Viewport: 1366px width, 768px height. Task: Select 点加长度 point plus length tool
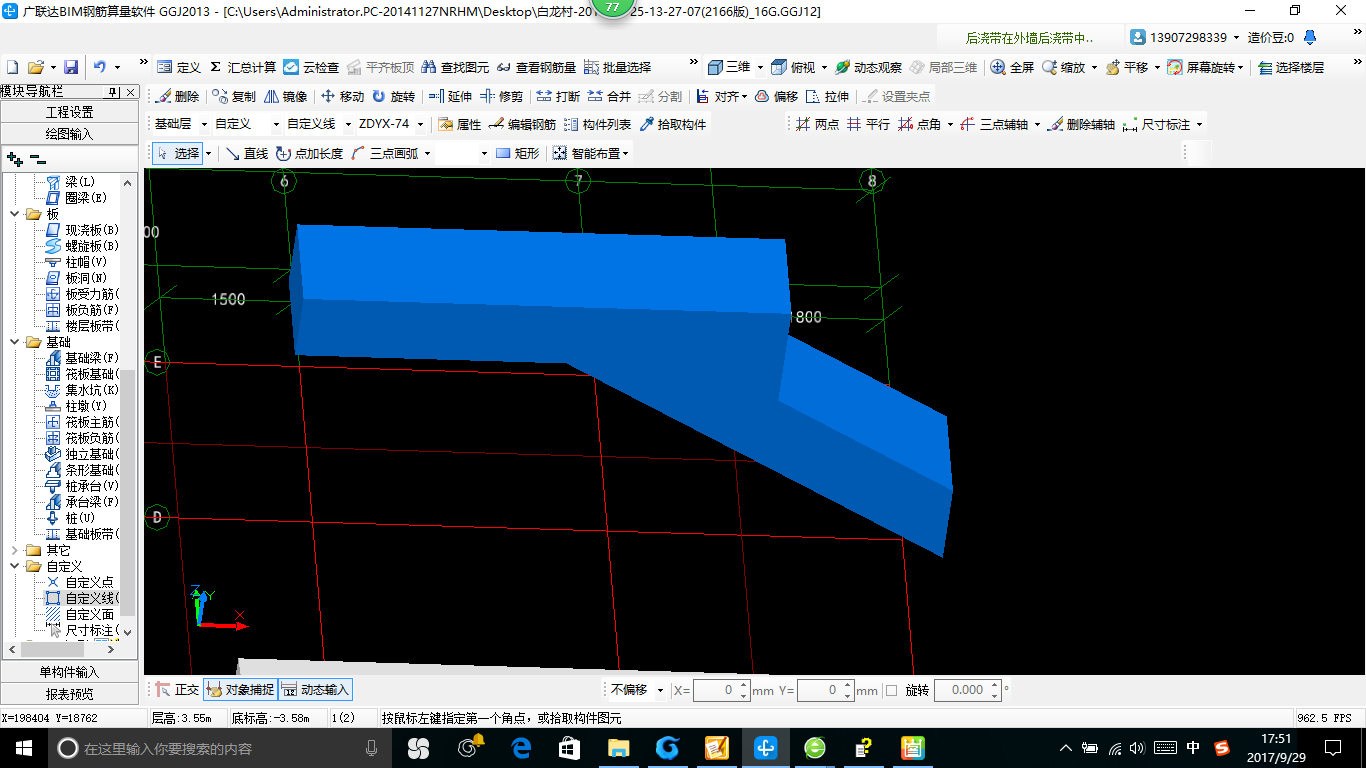click(x=309, y=153)
